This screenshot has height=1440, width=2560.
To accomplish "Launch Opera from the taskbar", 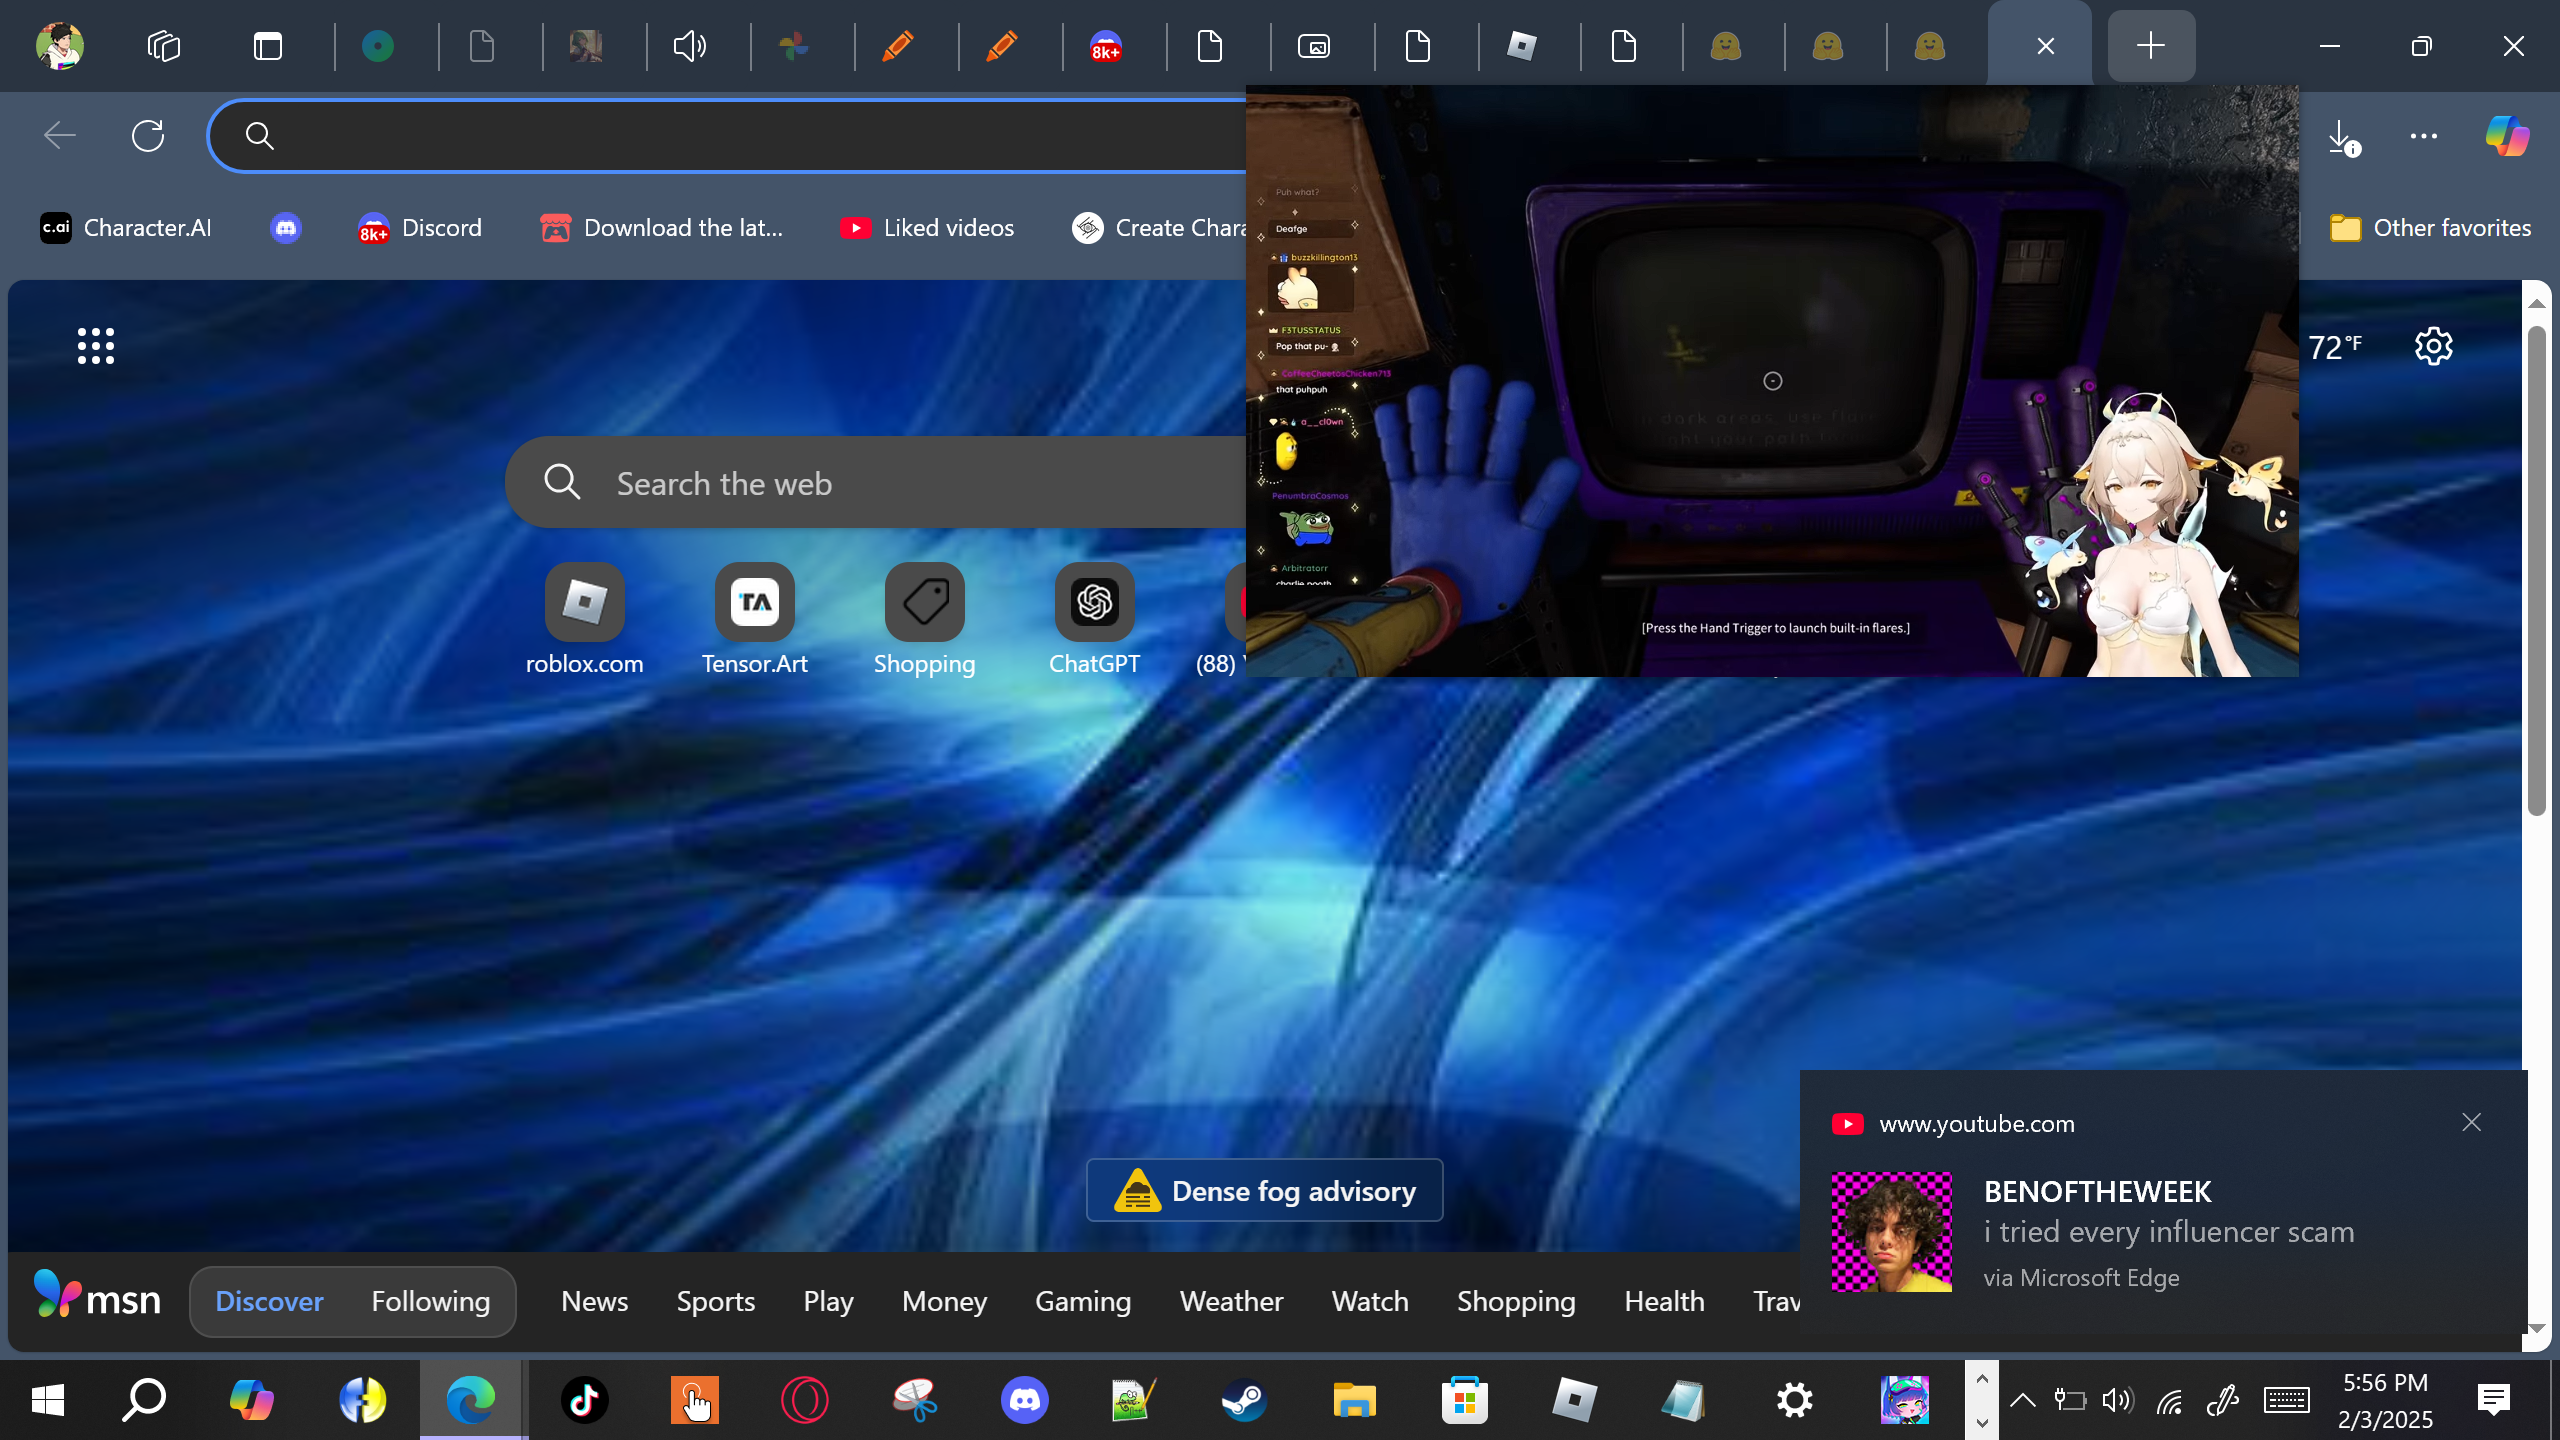I will coord(805,1400).
